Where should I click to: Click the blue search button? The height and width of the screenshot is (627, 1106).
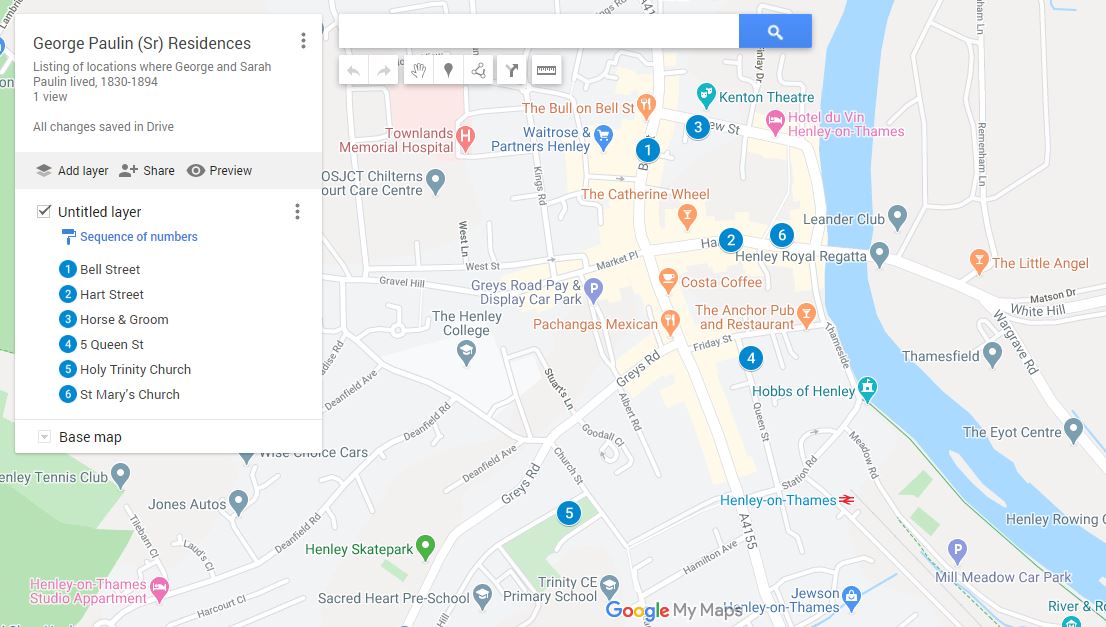point(774,32)
